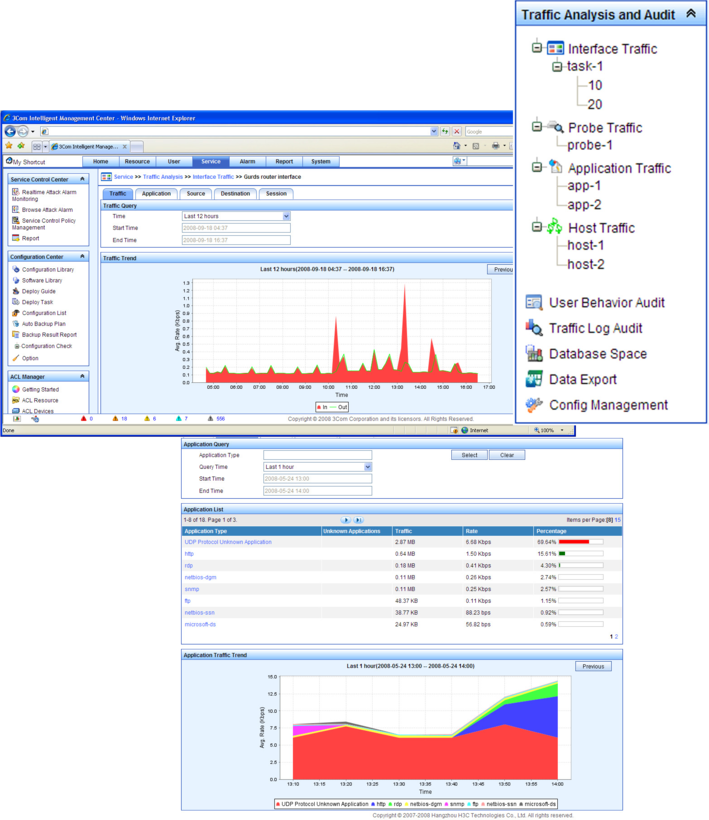Click the Probe Traffic magnifier icon
The width and height of the screenshot is (709, 820).
pyautogui.click(x=555, y=127)
